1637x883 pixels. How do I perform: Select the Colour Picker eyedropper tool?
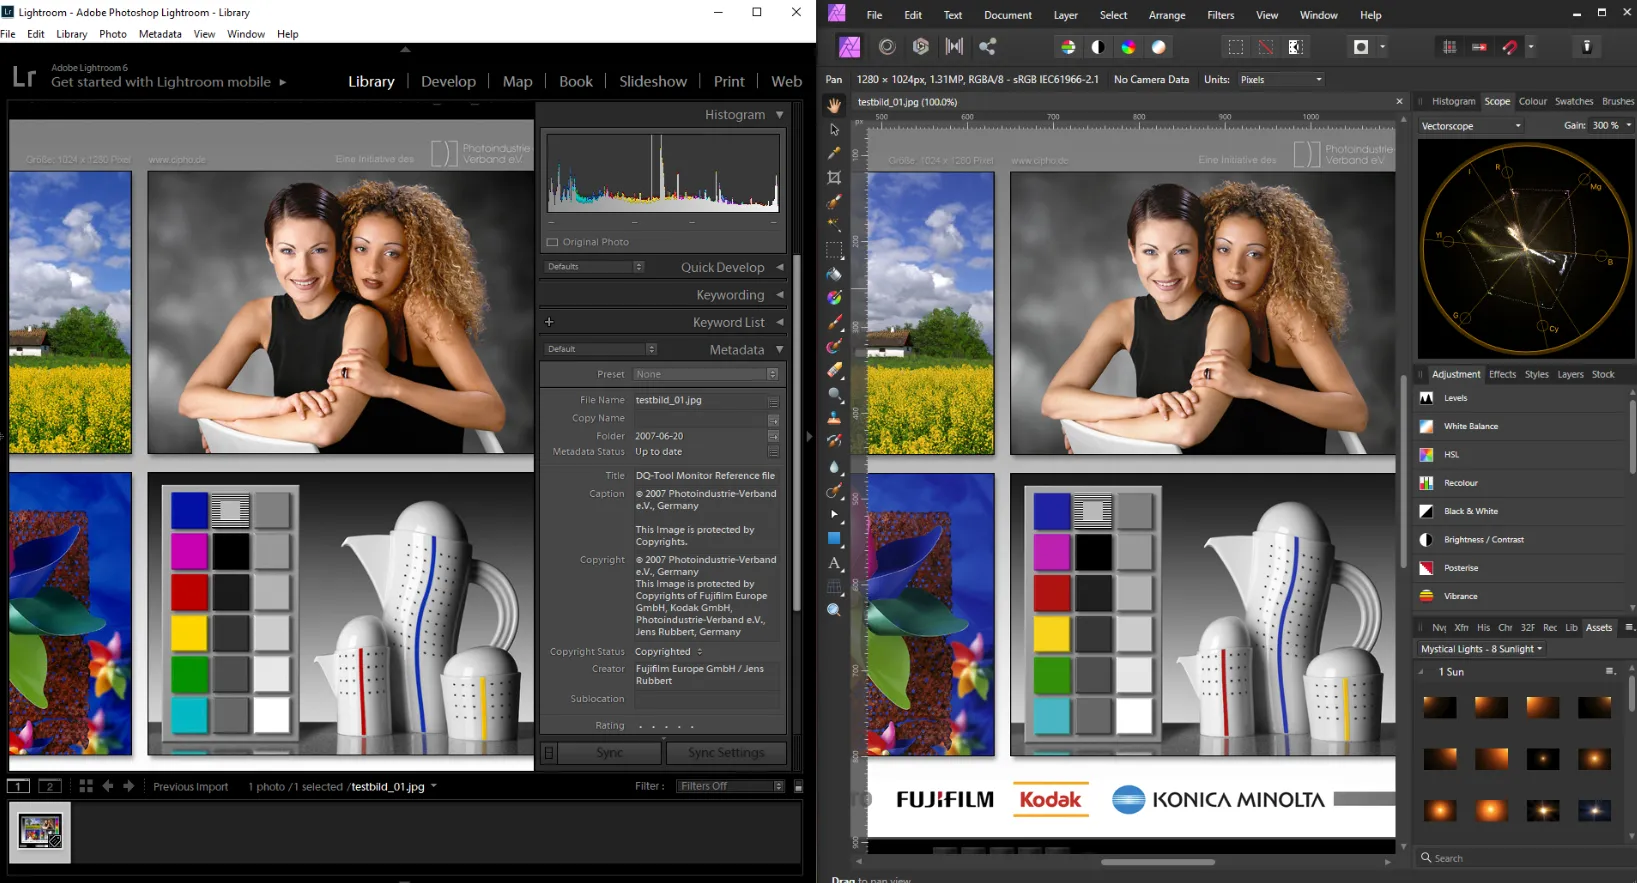pos(834,153)
